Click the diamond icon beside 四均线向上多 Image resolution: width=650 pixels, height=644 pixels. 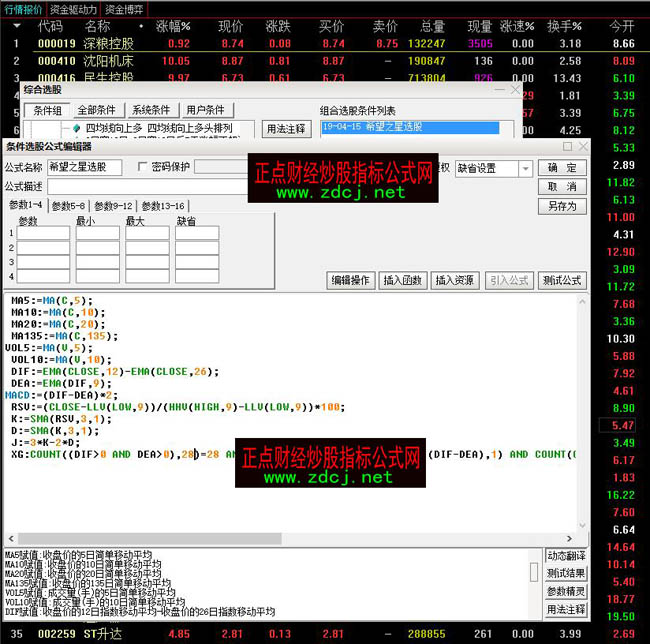coord(76,129)
